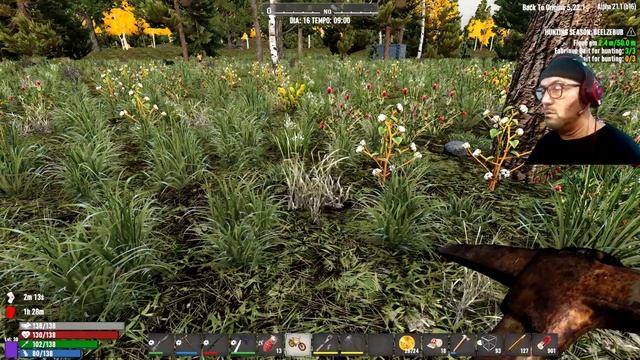The image size is (640, 360).
Task: Click the quest objective count '3/3'
Action: [630, 51]
